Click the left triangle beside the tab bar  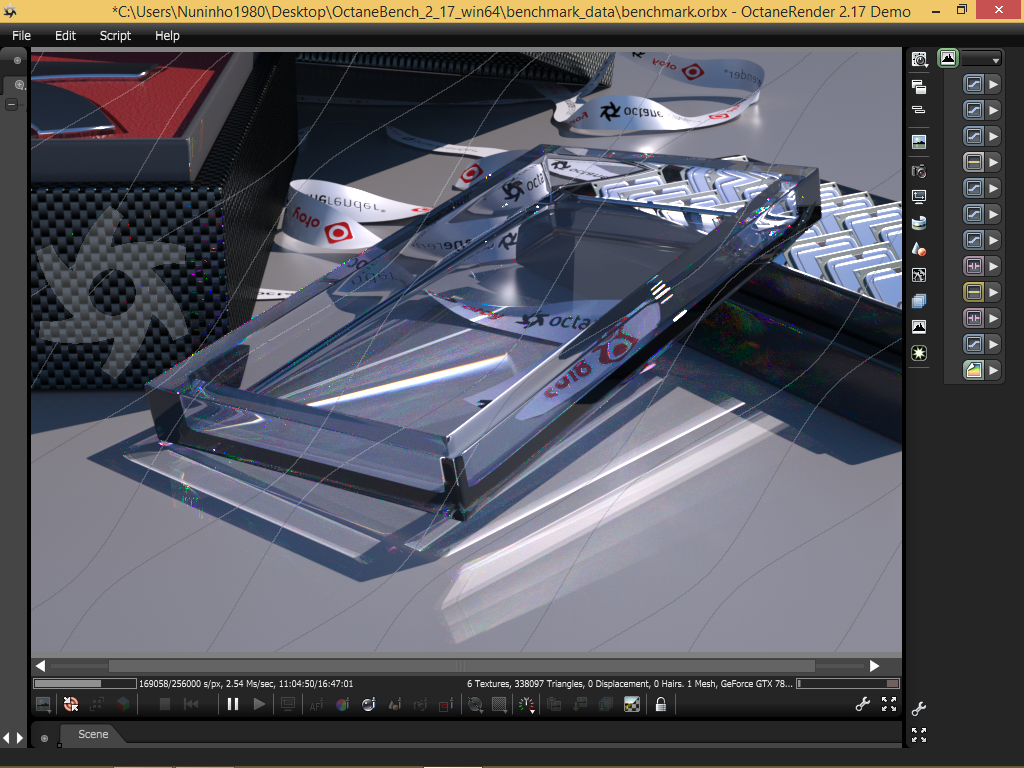click(x=7, y=738)
